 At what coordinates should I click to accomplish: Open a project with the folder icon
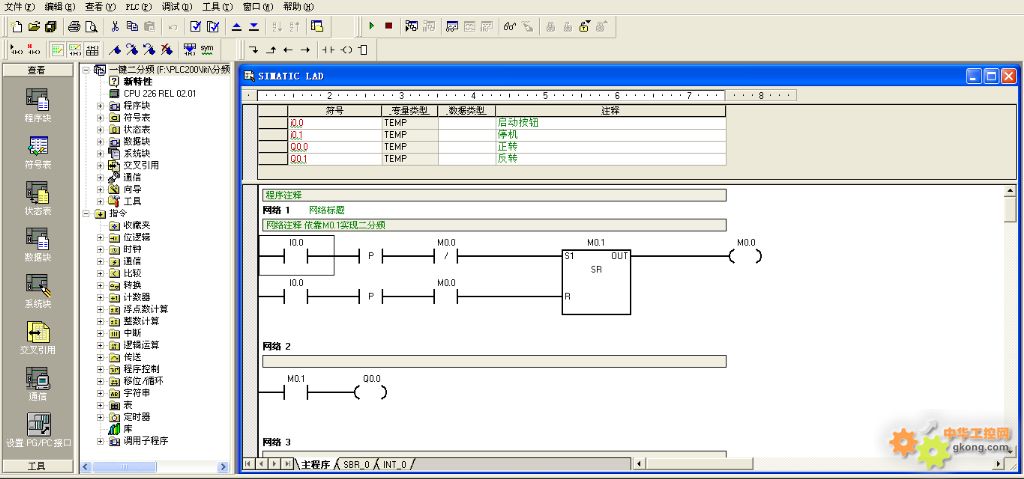pos(34,27)
